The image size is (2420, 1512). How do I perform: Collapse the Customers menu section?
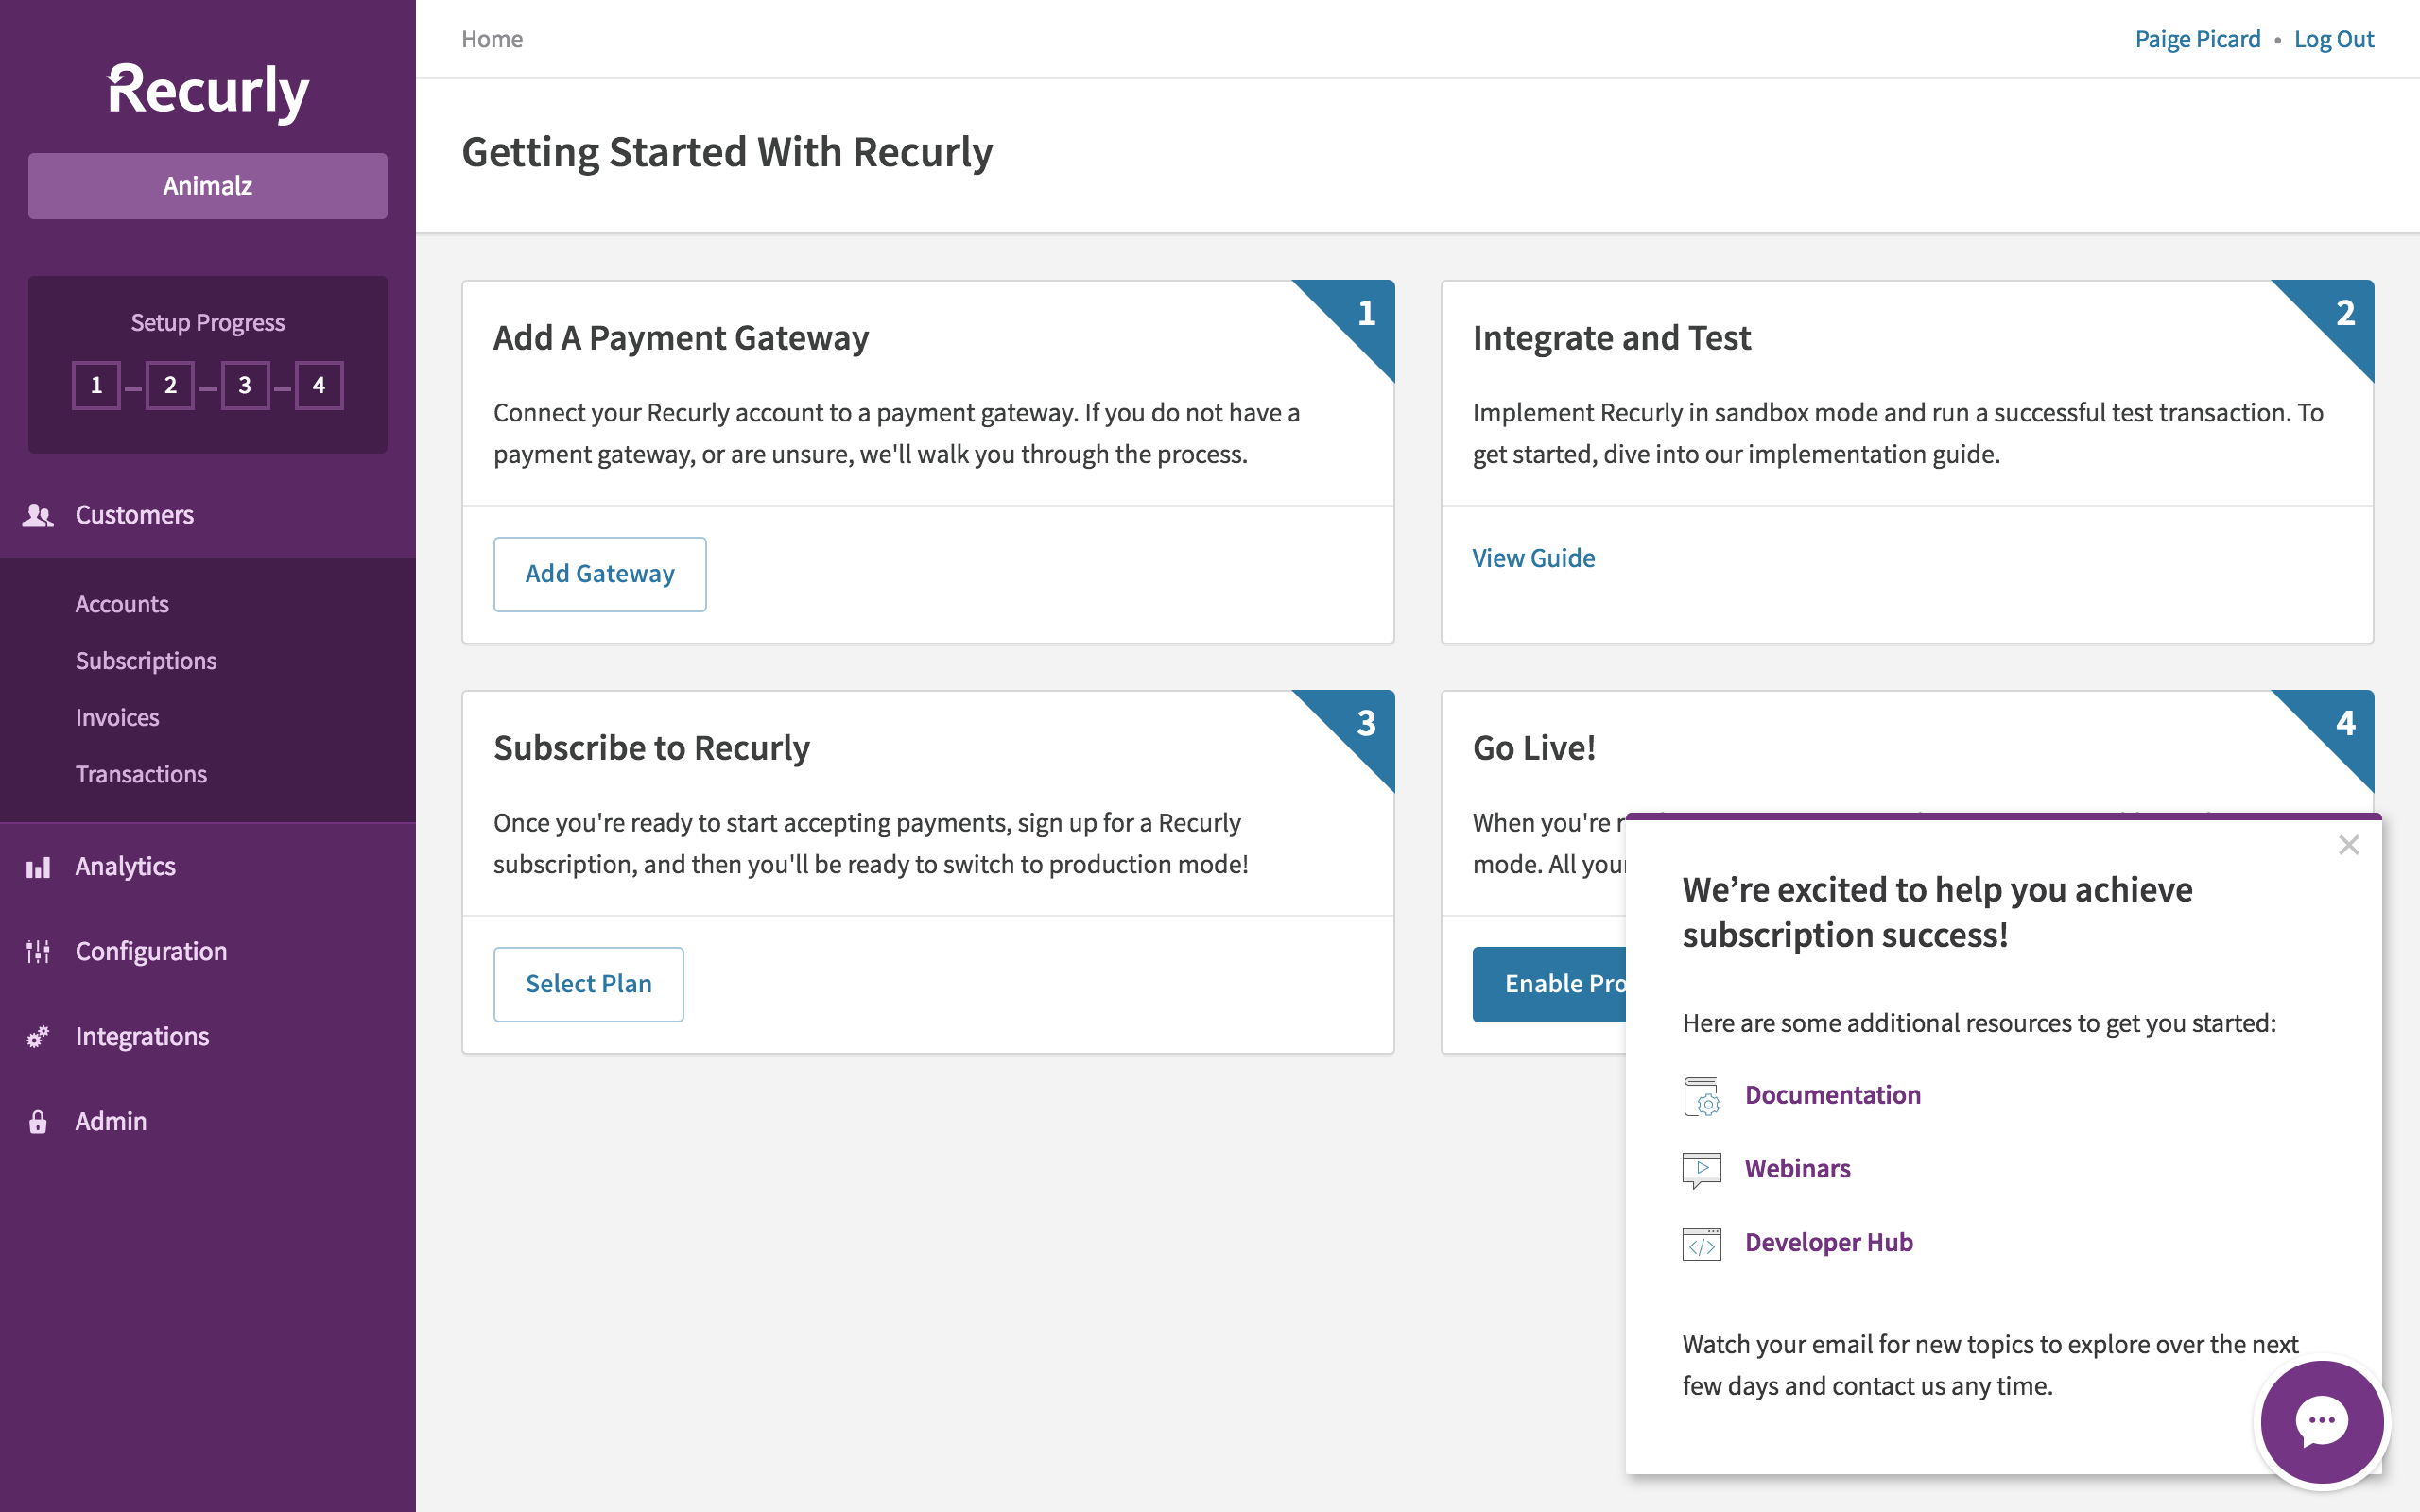(208, 515)
